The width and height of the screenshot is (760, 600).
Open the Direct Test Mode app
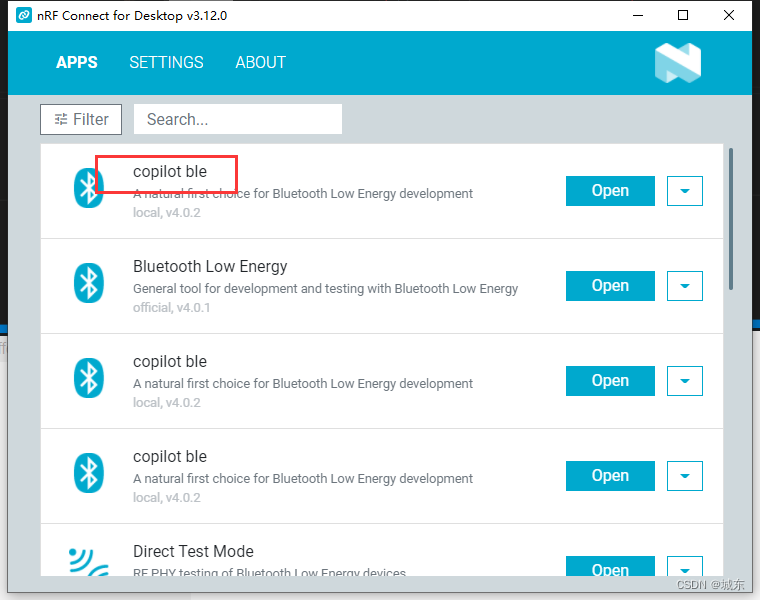pyautogui.click(x=610, y=566)
